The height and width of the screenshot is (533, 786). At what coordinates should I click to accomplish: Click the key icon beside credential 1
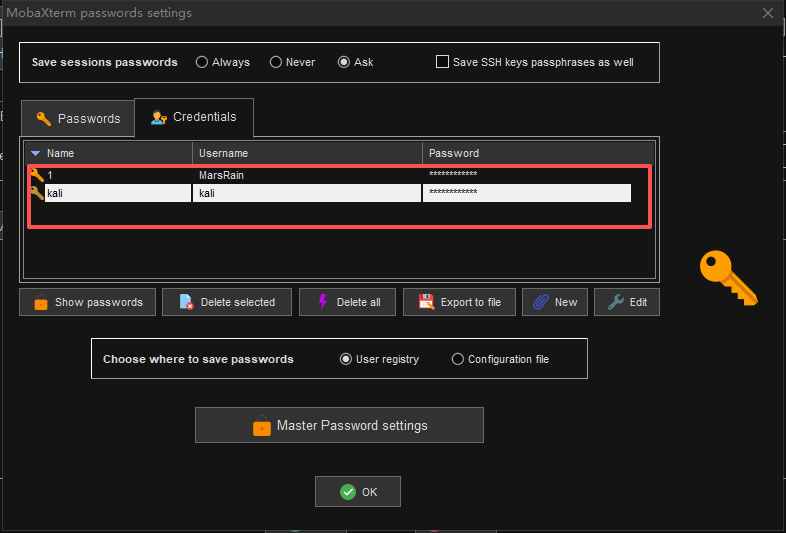coord(36,175)
